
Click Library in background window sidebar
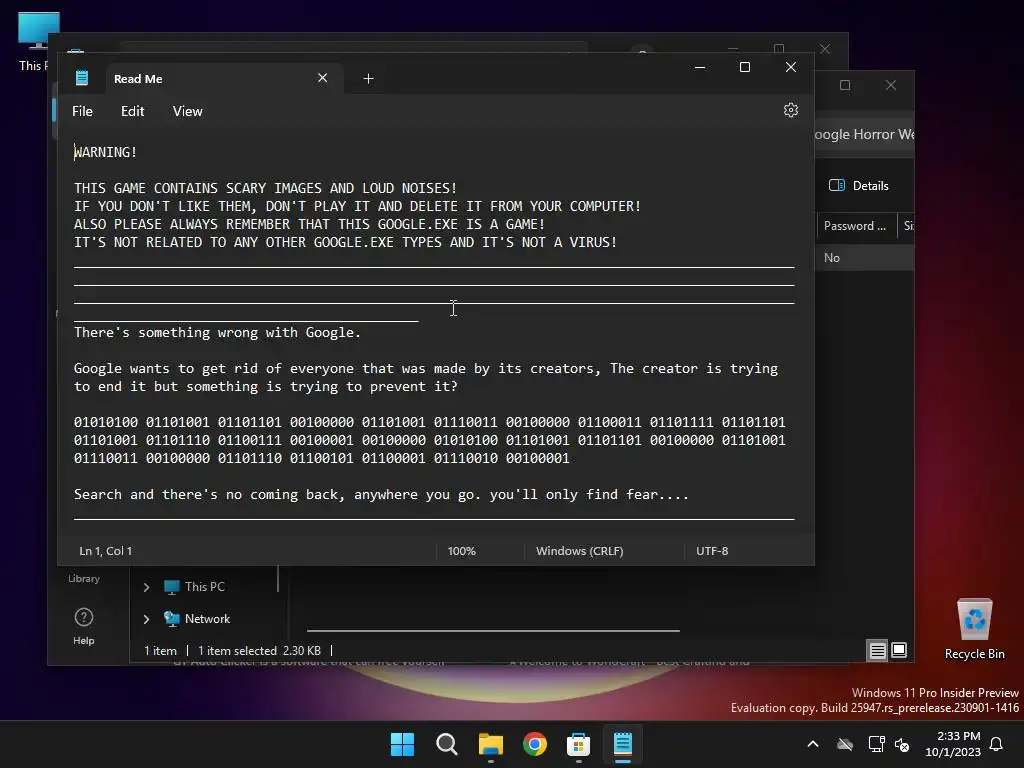pos(84,578)
